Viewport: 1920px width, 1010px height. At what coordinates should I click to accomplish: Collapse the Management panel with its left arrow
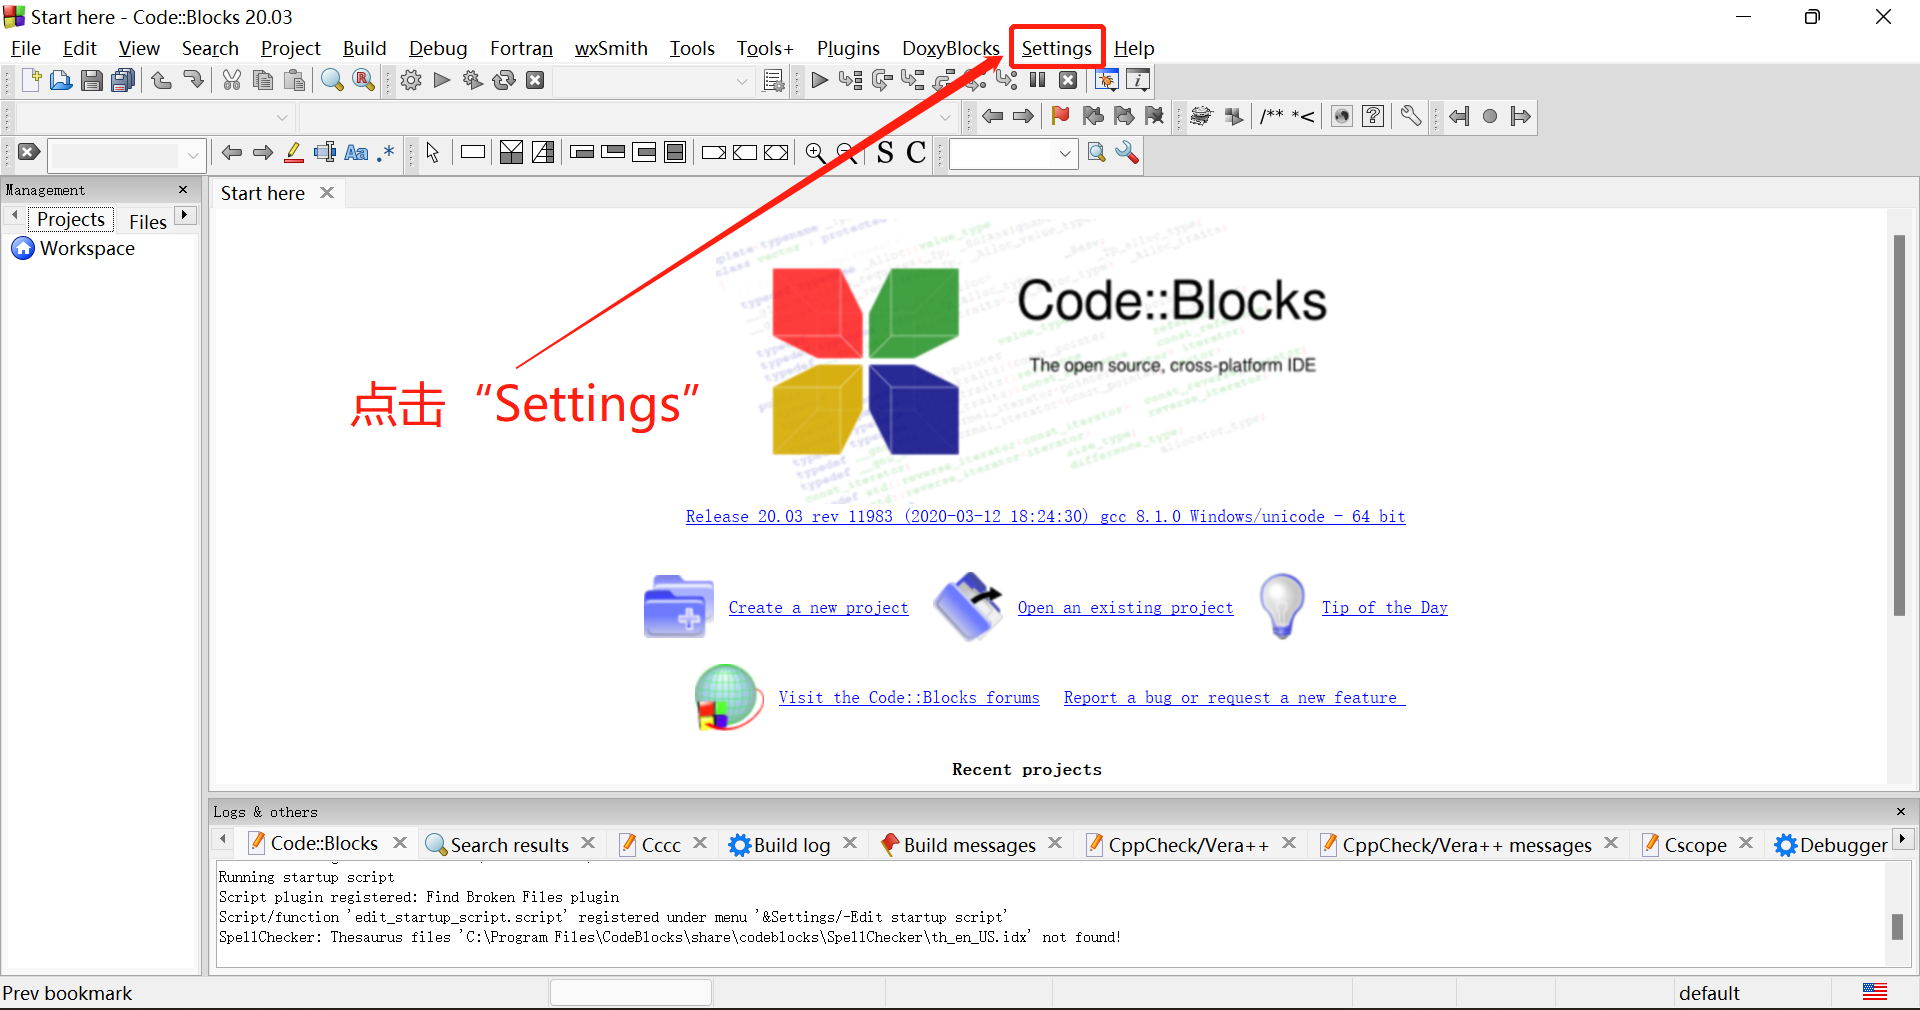(x=14, y=215)
